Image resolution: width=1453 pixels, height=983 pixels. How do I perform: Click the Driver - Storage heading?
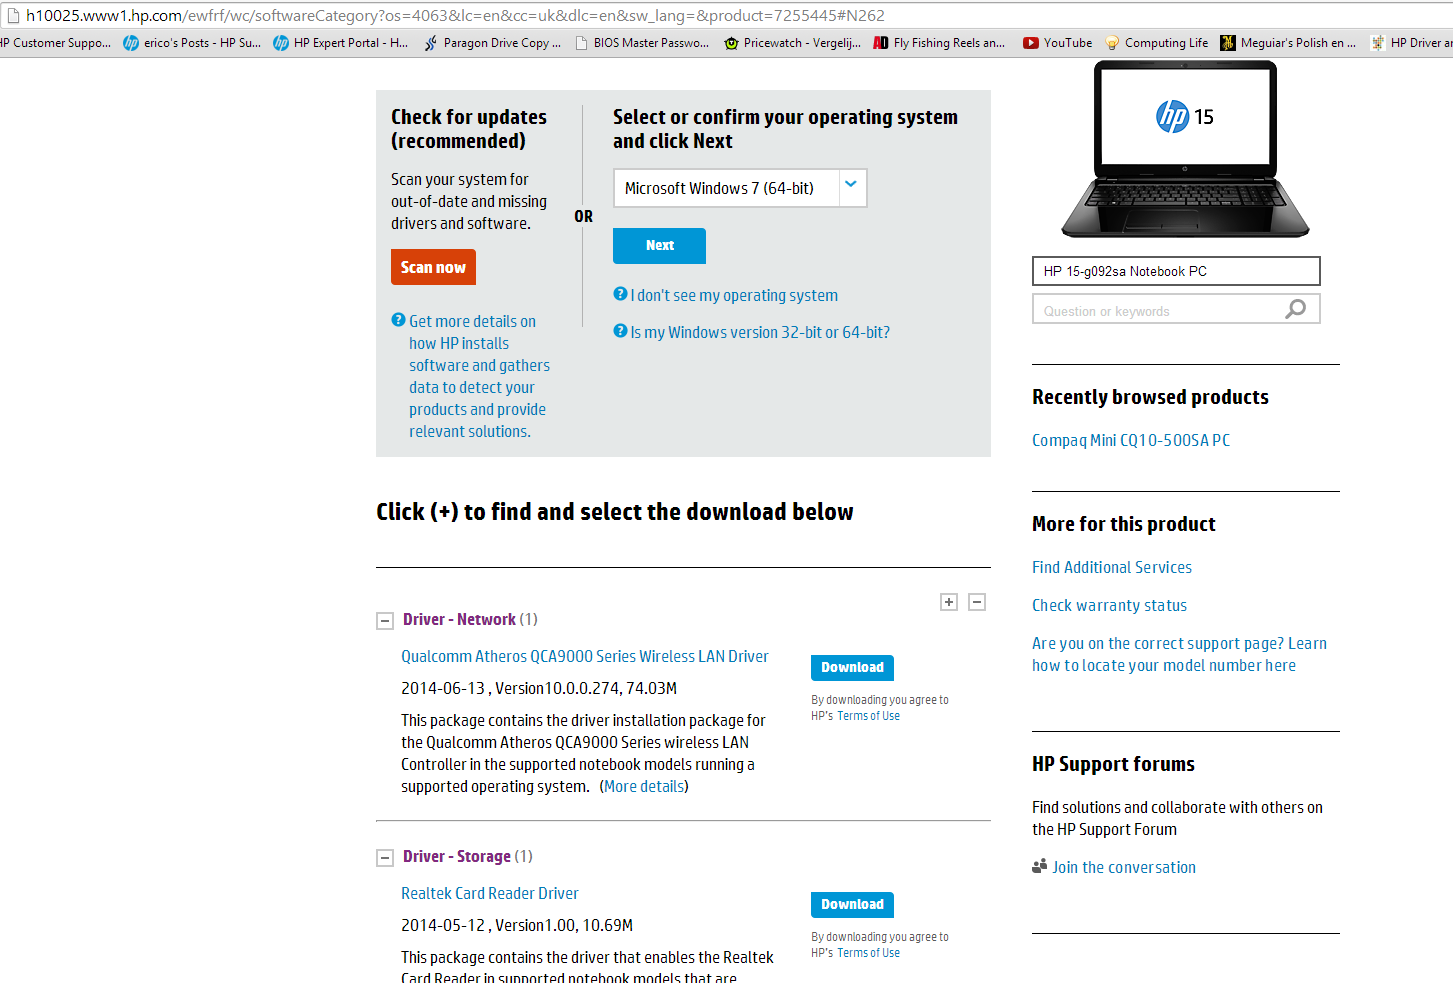point(457,856)
